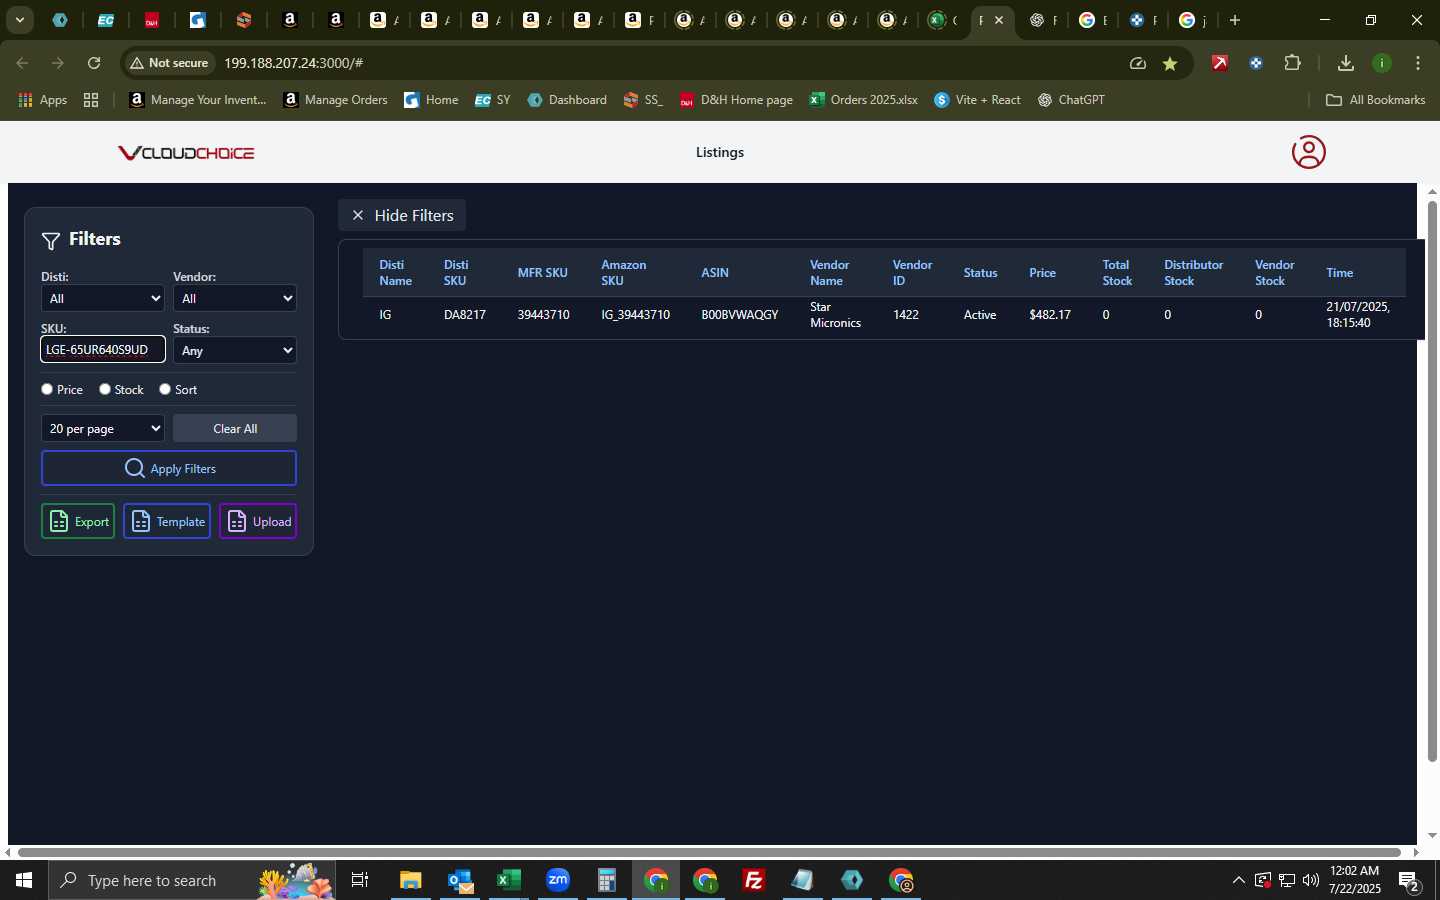
Task: Open the Chrome profile icon in toolbar
Action: pos(1382,63)
